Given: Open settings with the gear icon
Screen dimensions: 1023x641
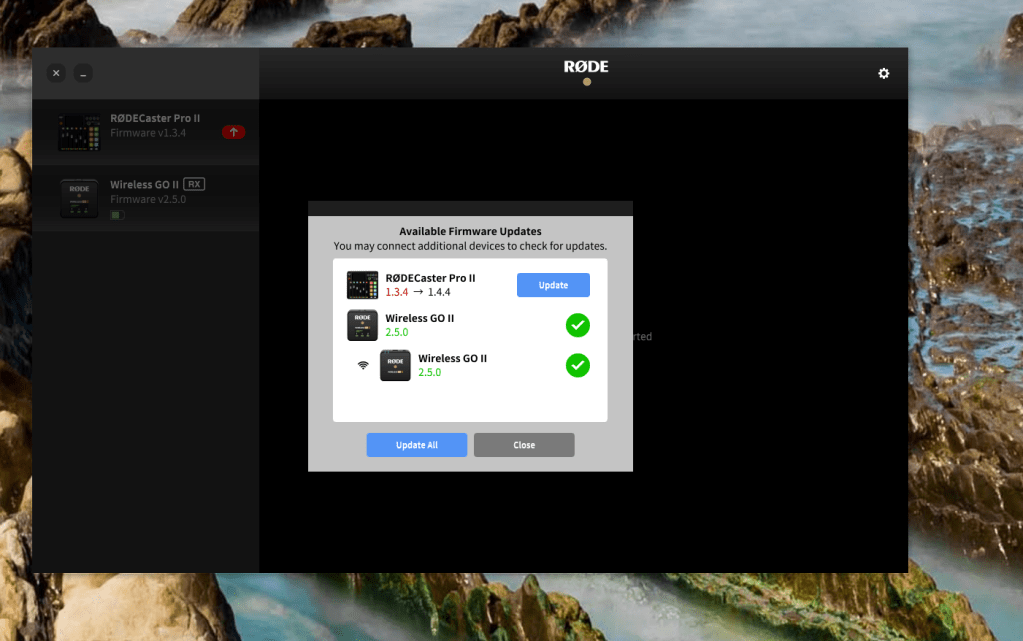Looking at the screenshot, I should [x=883, y=73].
